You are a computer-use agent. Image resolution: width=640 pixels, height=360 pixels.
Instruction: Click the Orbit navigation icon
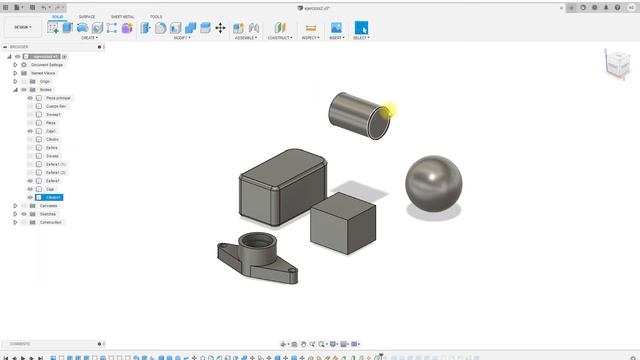pos(283,344)
